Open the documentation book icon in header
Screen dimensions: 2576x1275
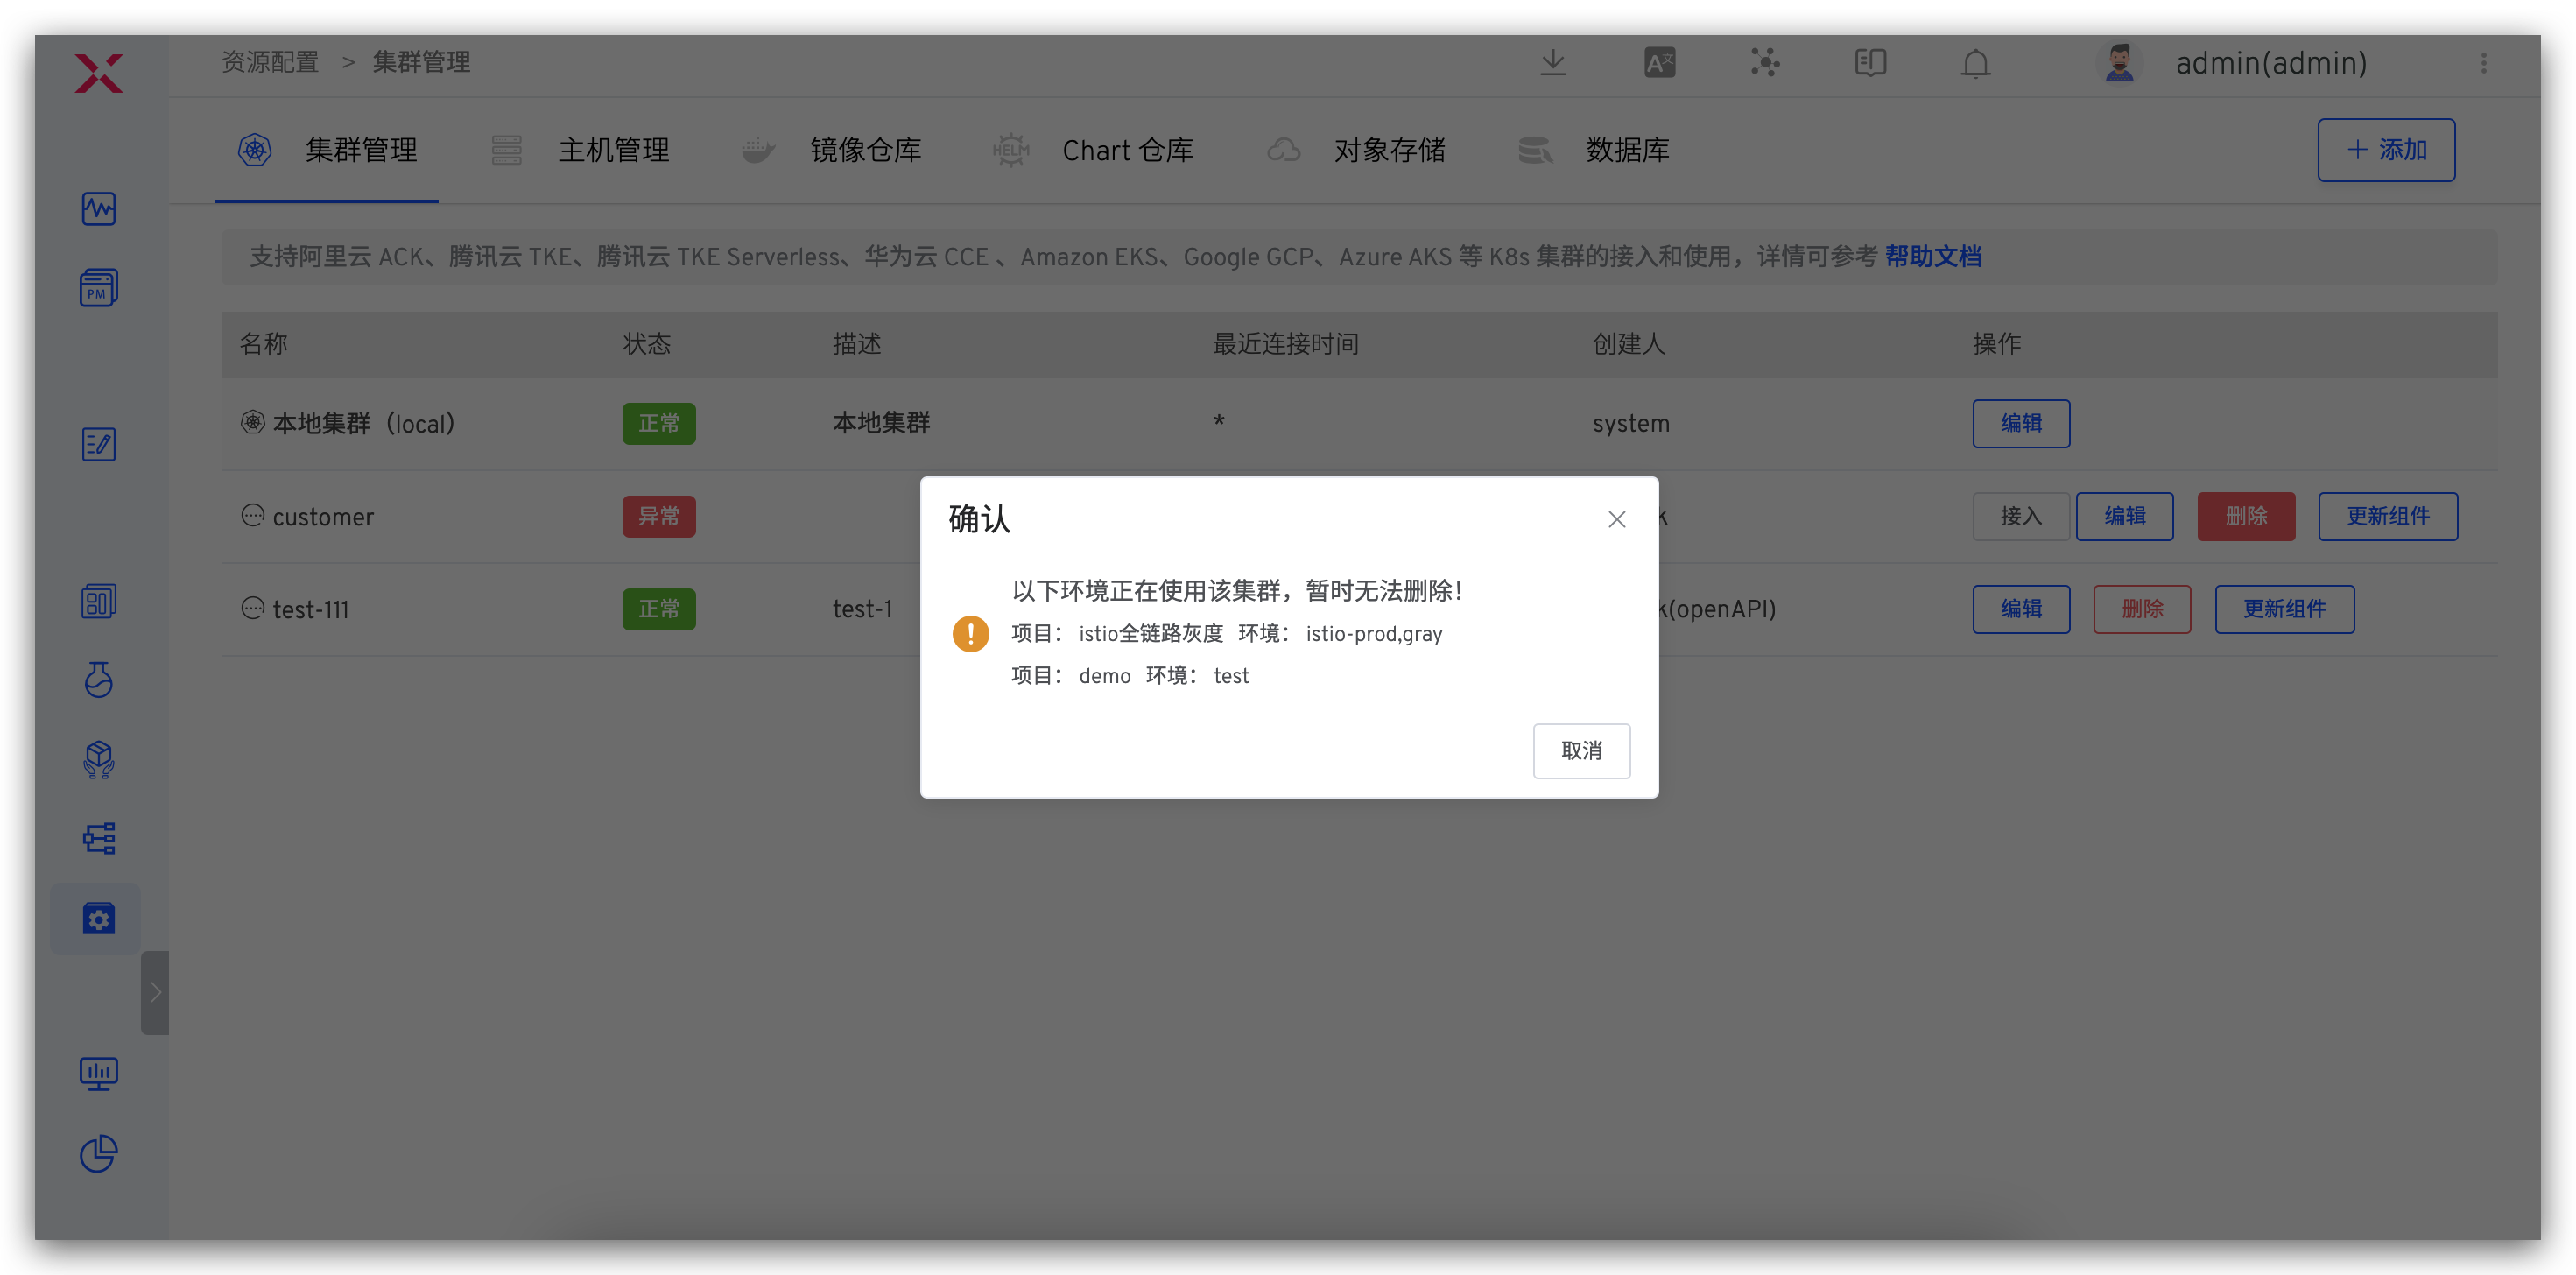[1869, 63]
